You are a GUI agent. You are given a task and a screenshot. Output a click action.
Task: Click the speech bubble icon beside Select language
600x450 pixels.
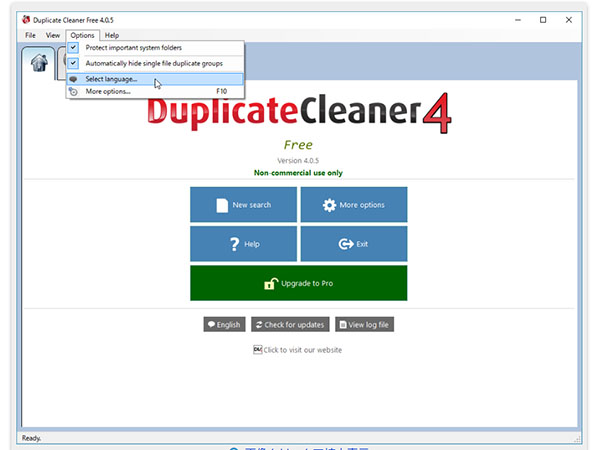click(x=74, y=79)
